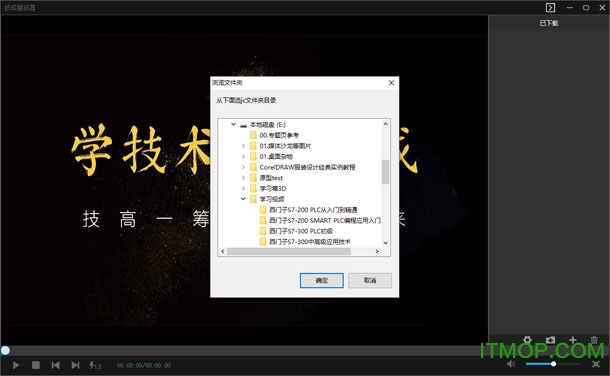Select the 西门子S7-300 PLC初级 folder

pyautogui.click(x=296, y=231)
